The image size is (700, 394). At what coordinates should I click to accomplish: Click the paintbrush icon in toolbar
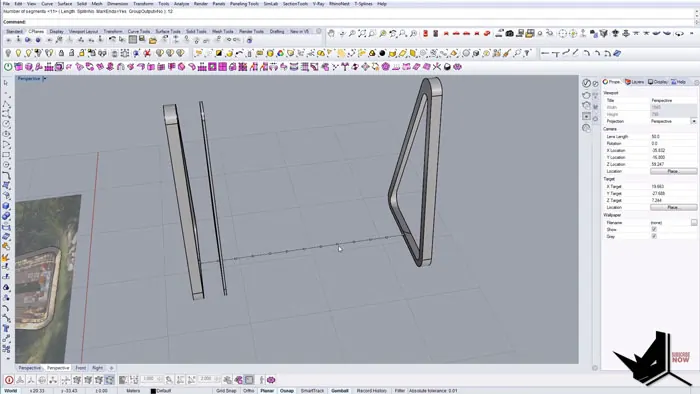[x=507, y=54]
